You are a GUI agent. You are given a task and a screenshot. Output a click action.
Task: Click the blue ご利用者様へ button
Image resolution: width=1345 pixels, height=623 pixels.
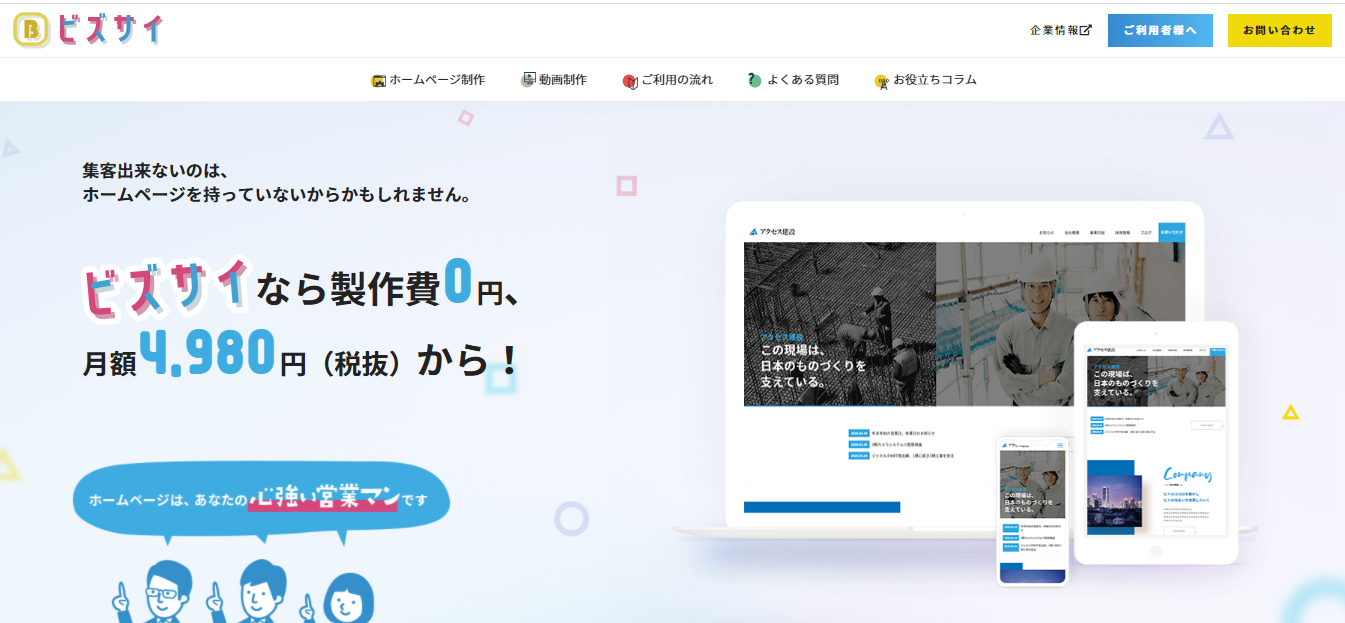click(x=1159, y=30)
